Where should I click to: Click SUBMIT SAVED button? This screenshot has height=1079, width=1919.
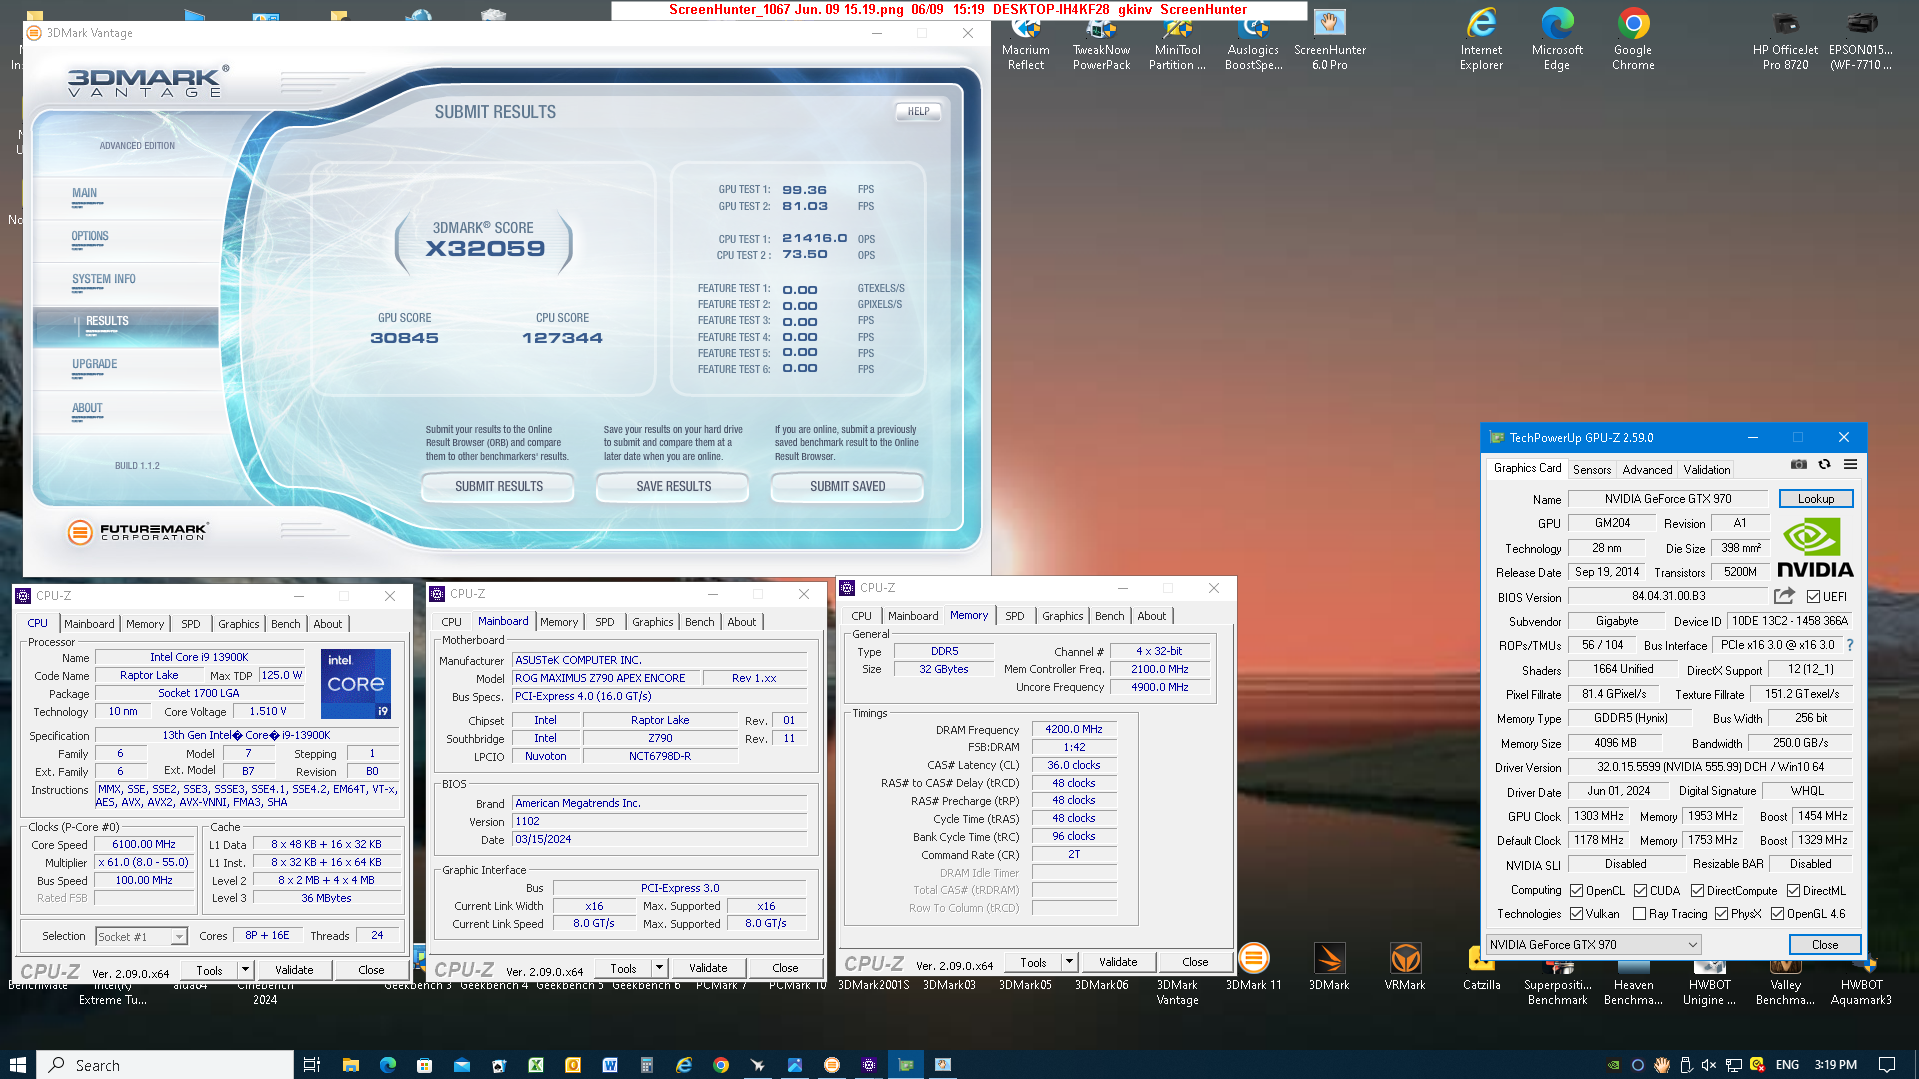click(847, 487)
